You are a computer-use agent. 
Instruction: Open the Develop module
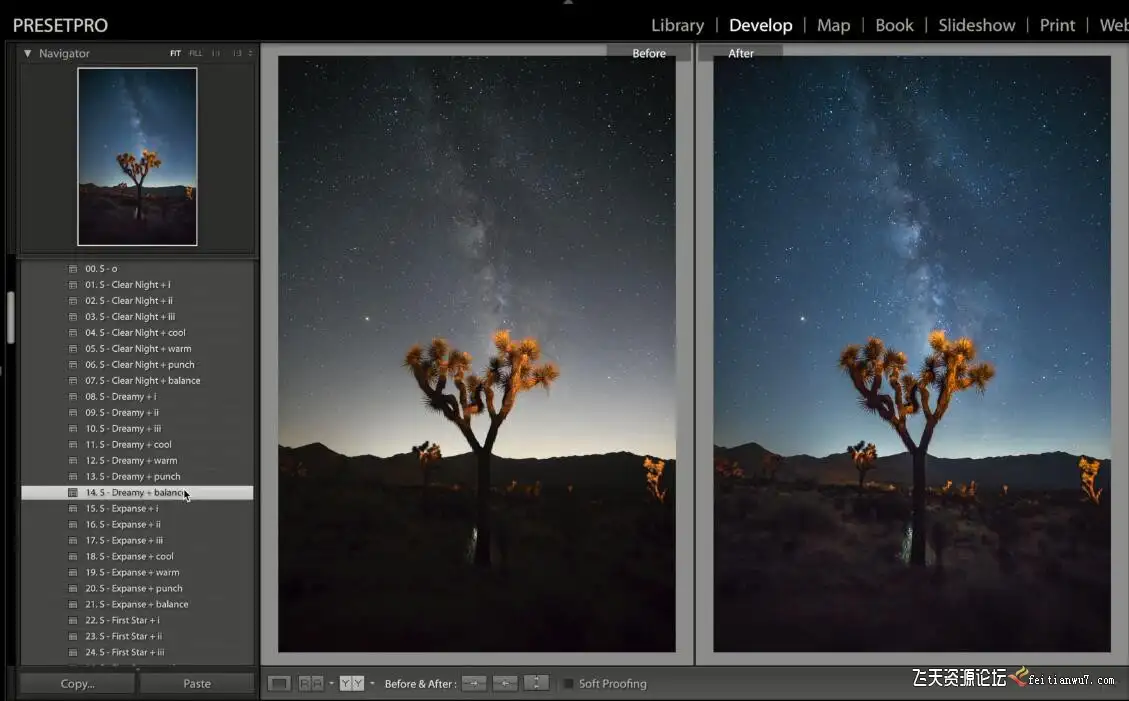[760, 25]
